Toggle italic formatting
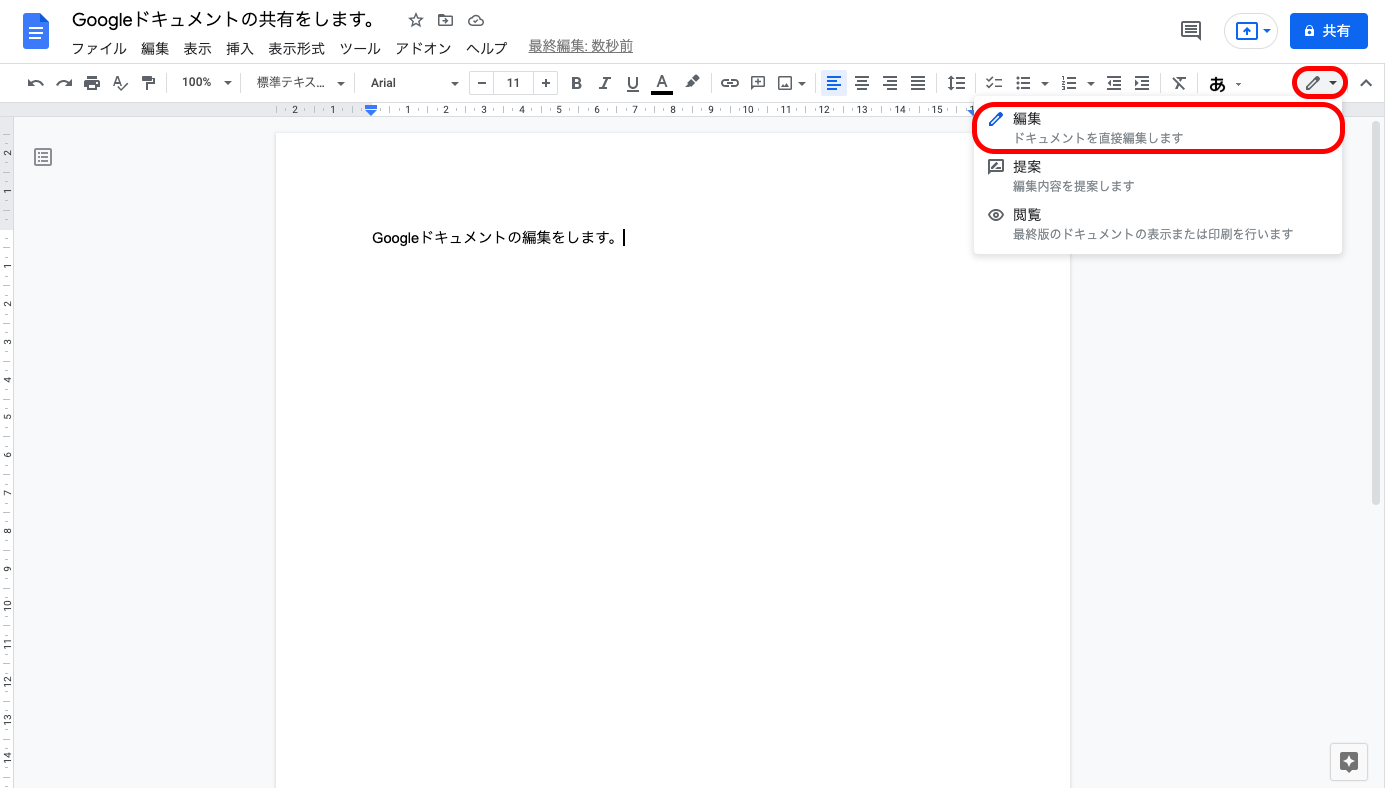The image size is (1385, 788). pos(604,83)
